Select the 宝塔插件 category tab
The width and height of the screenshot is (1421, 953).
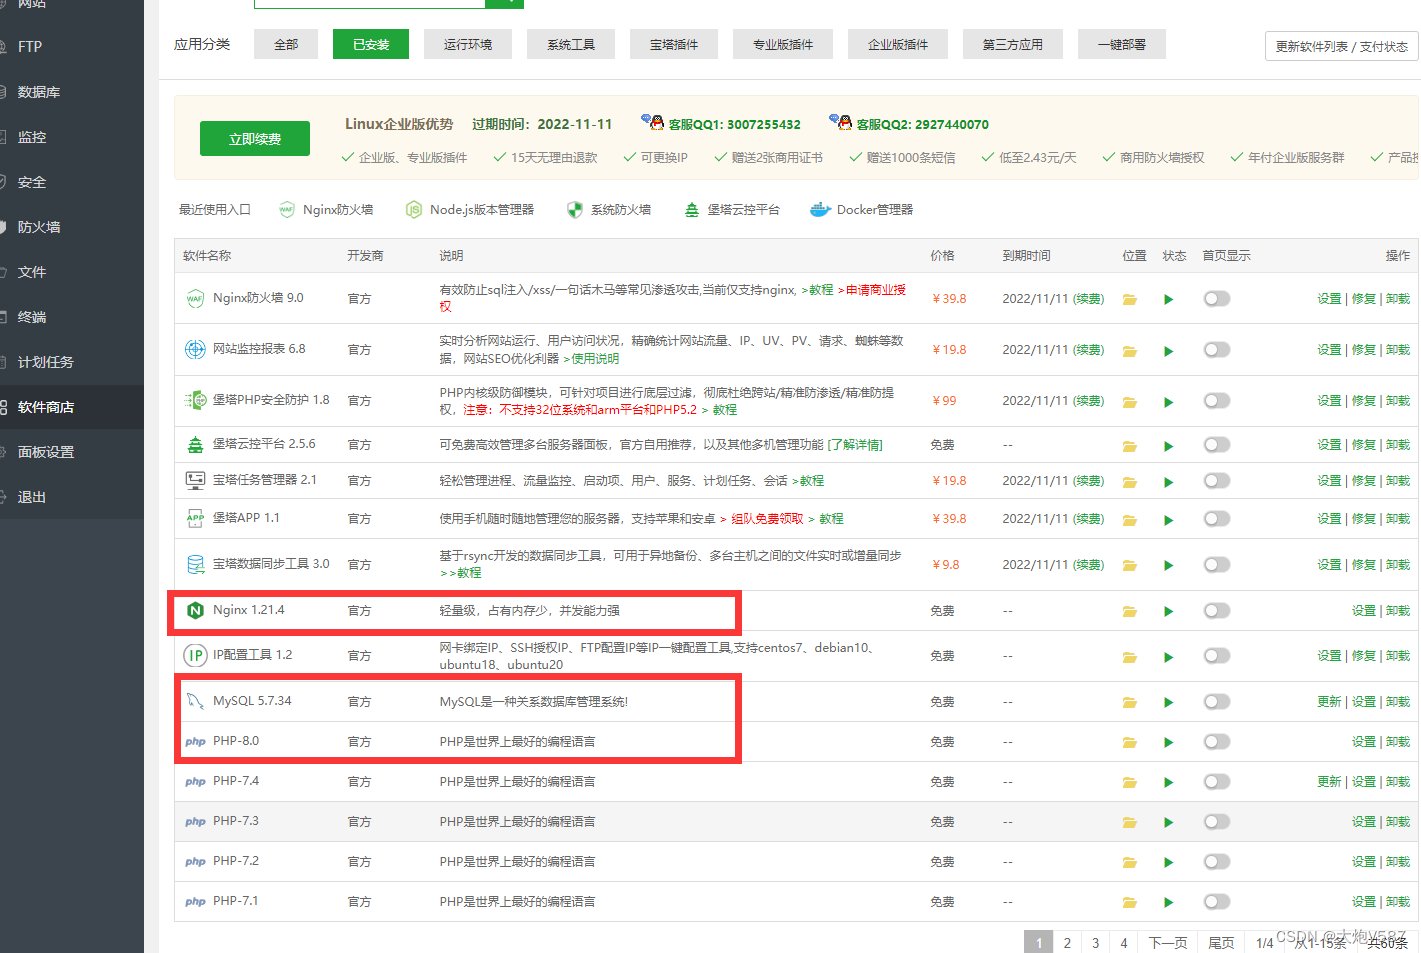tap(674, 44)
